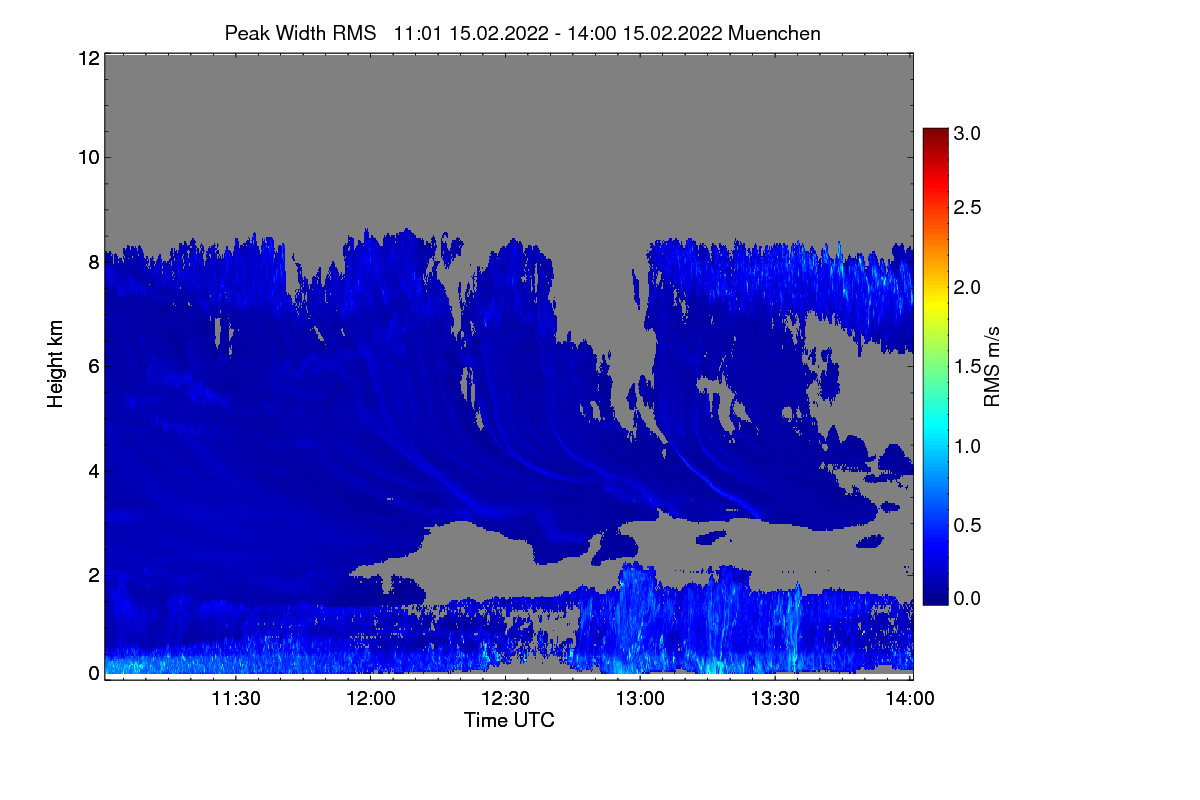
Task: Click the colorbar value 1.0
Action: [x=967, y=445]
